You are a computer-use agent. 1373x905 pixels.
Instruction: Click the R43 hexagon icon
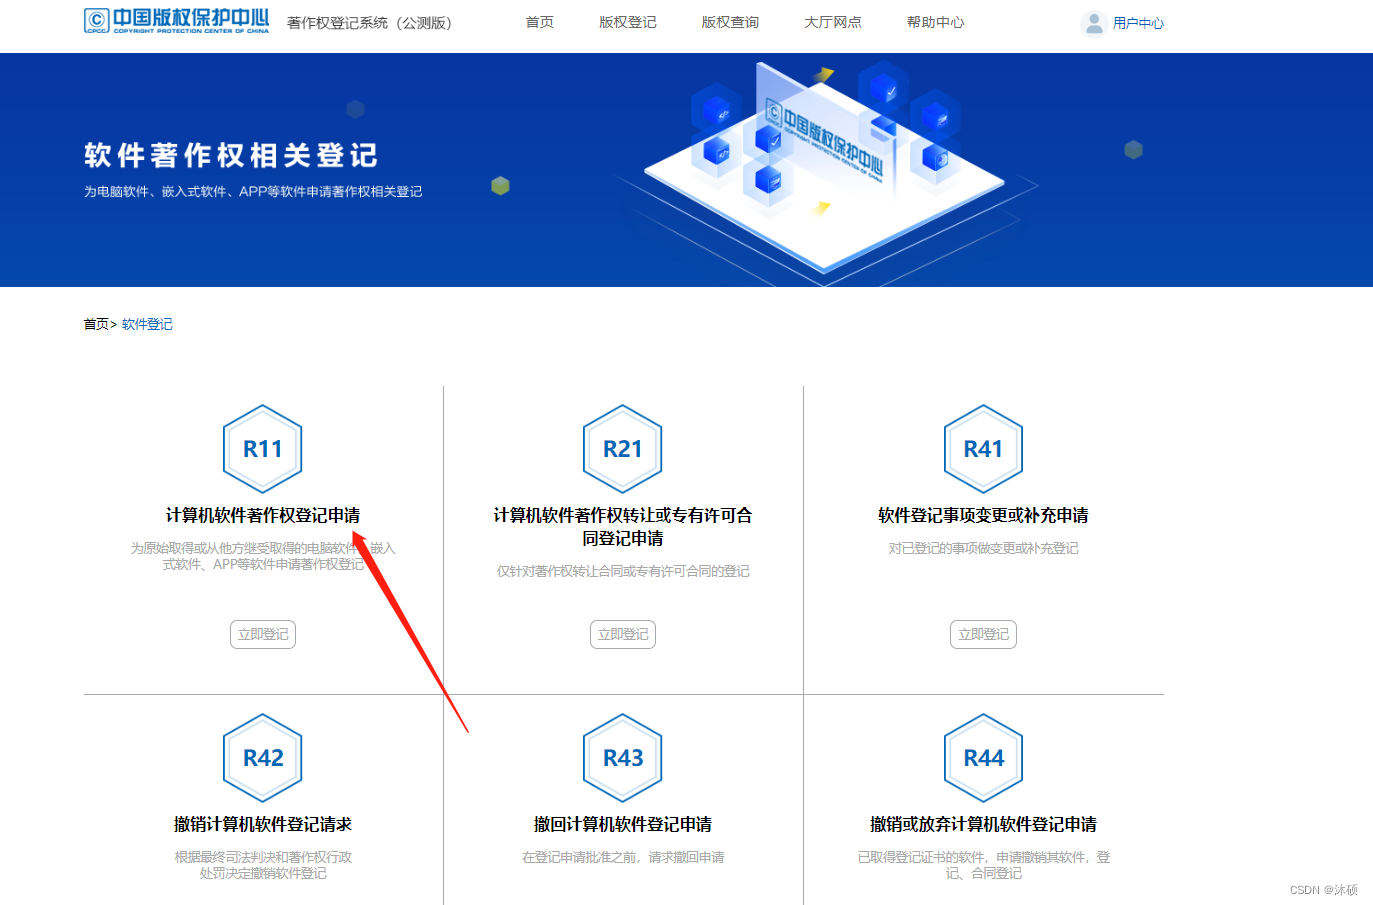click(x=622, y=758)
